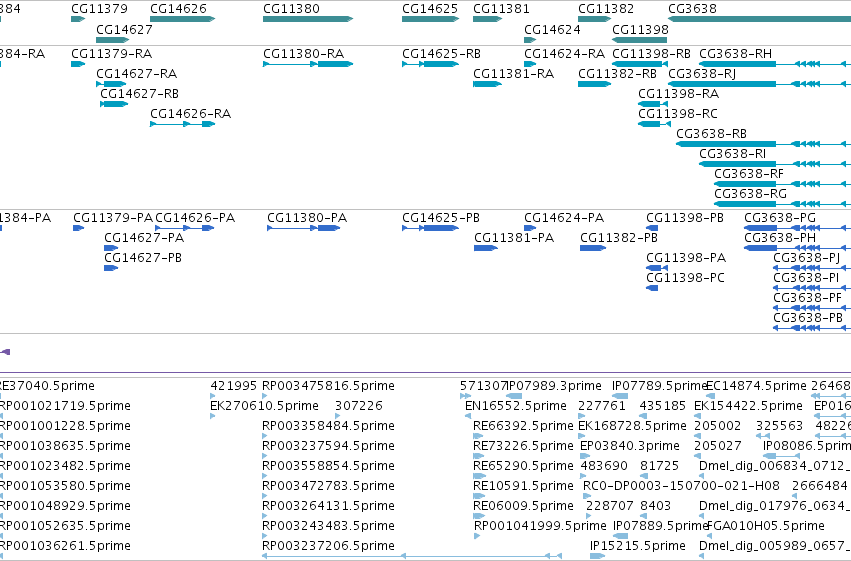Select EST IP15215.5prime
851x561 pixels.
(x=598, y=556)
